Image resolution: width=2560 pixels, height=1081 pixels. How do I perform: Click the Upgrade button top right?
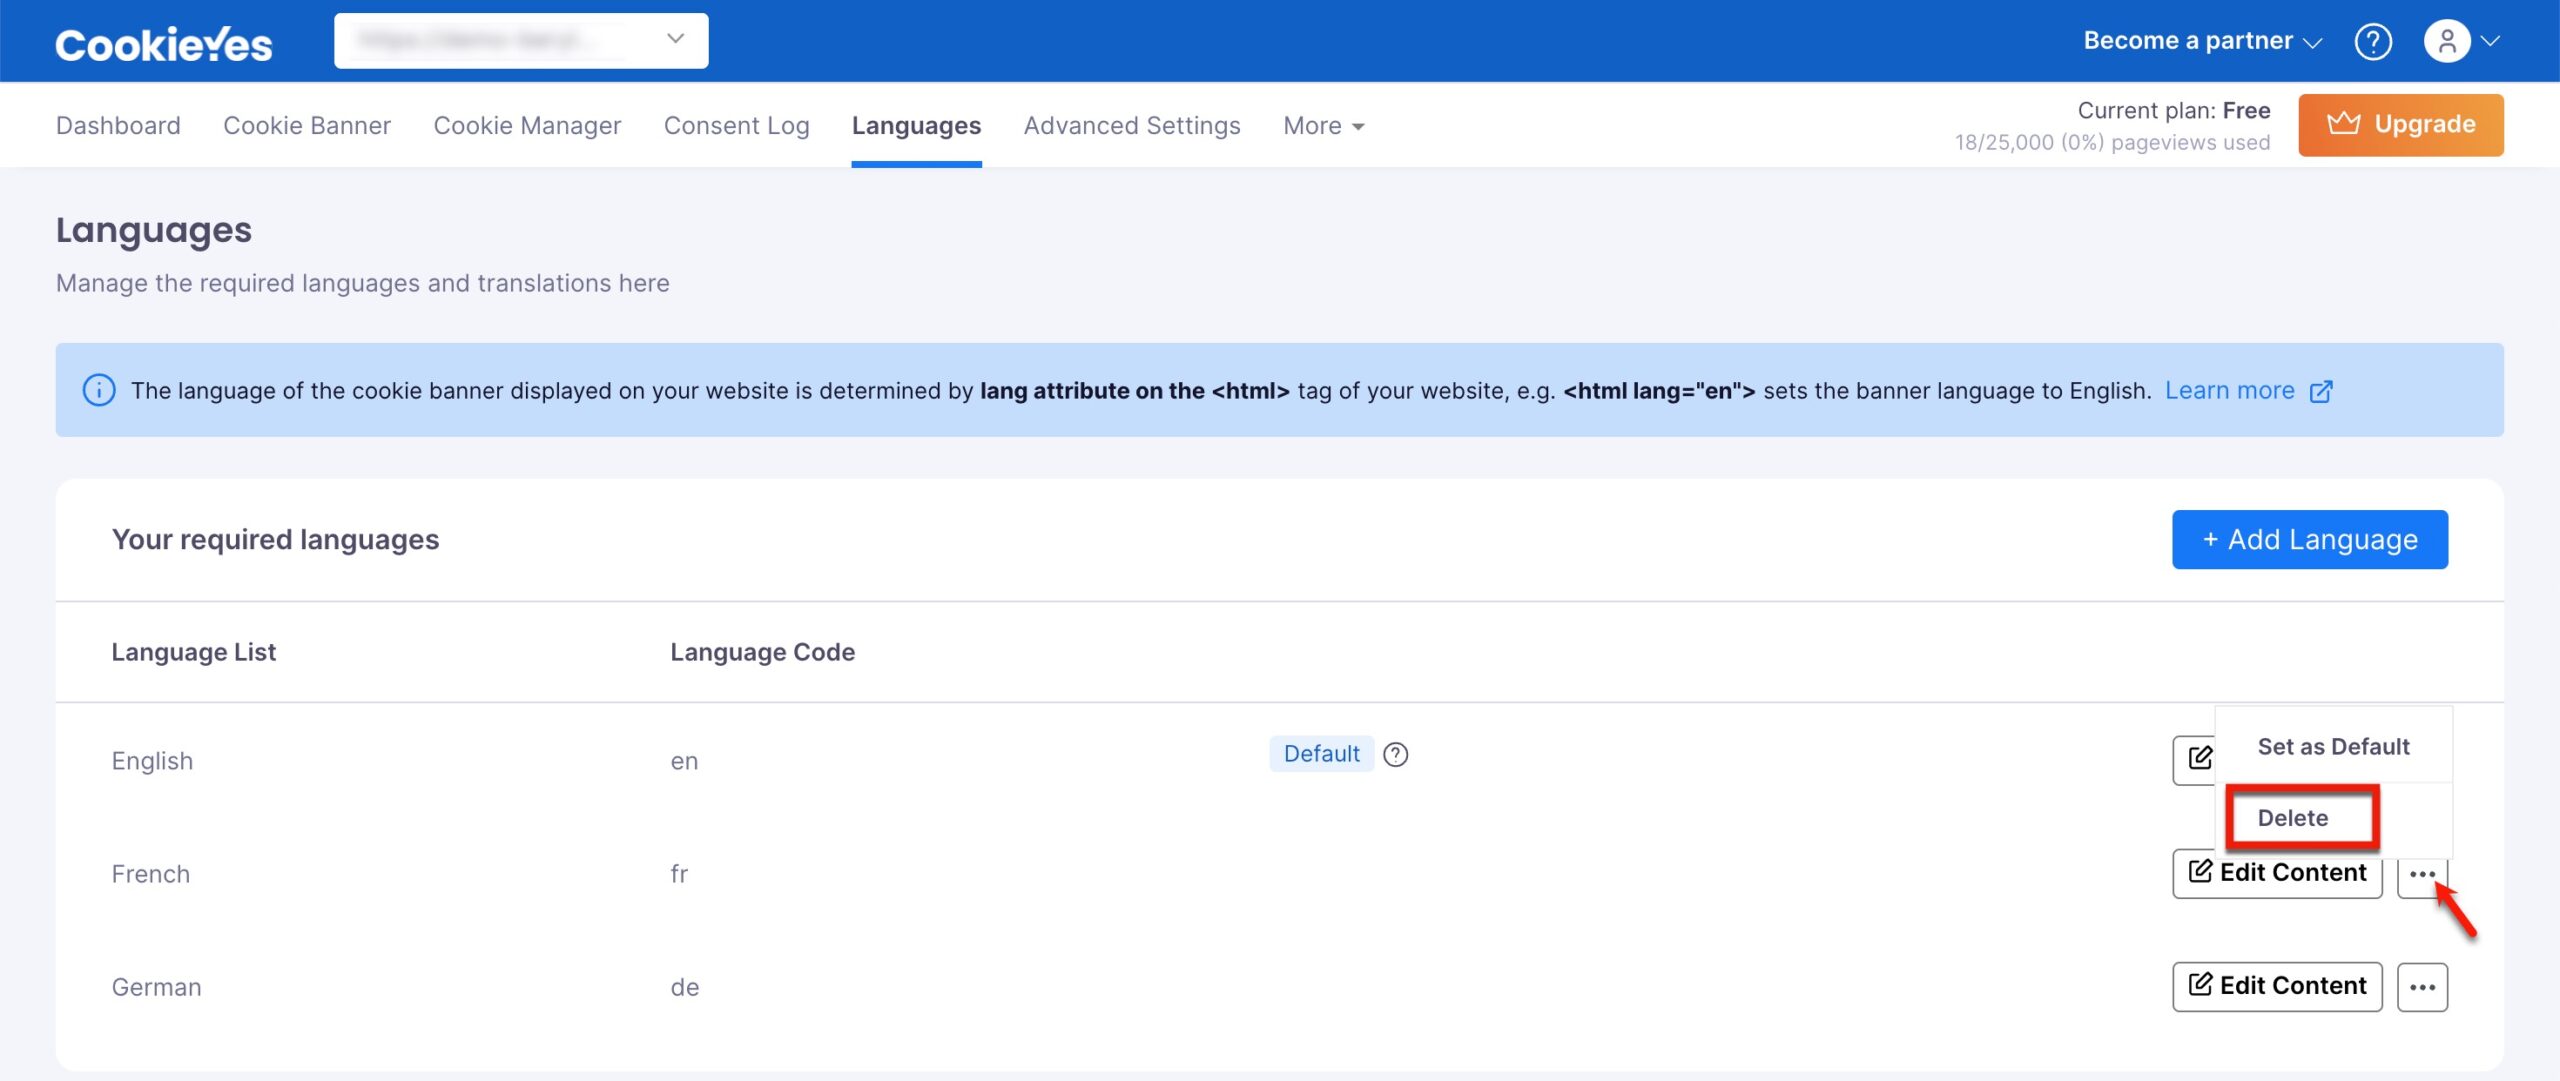(2402, 124)
